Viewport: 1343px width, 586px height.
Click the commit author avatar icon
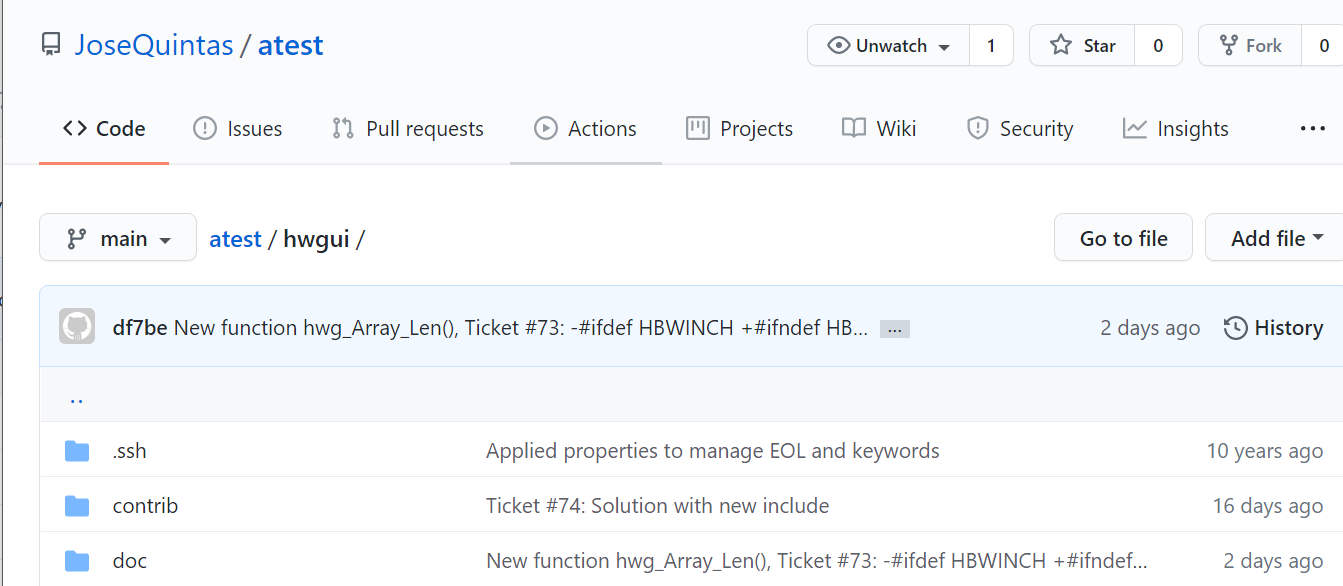77,327
